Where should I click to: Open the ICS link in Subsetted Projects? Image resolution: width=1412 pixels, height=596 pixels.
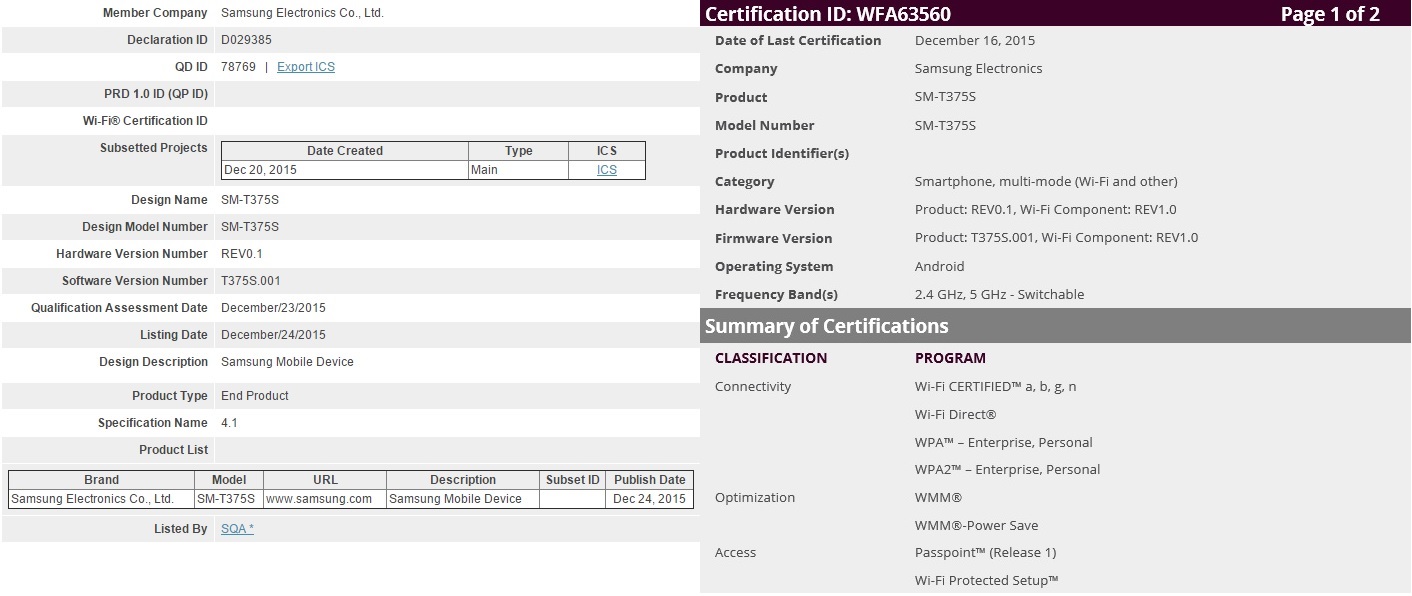(607, 170)
